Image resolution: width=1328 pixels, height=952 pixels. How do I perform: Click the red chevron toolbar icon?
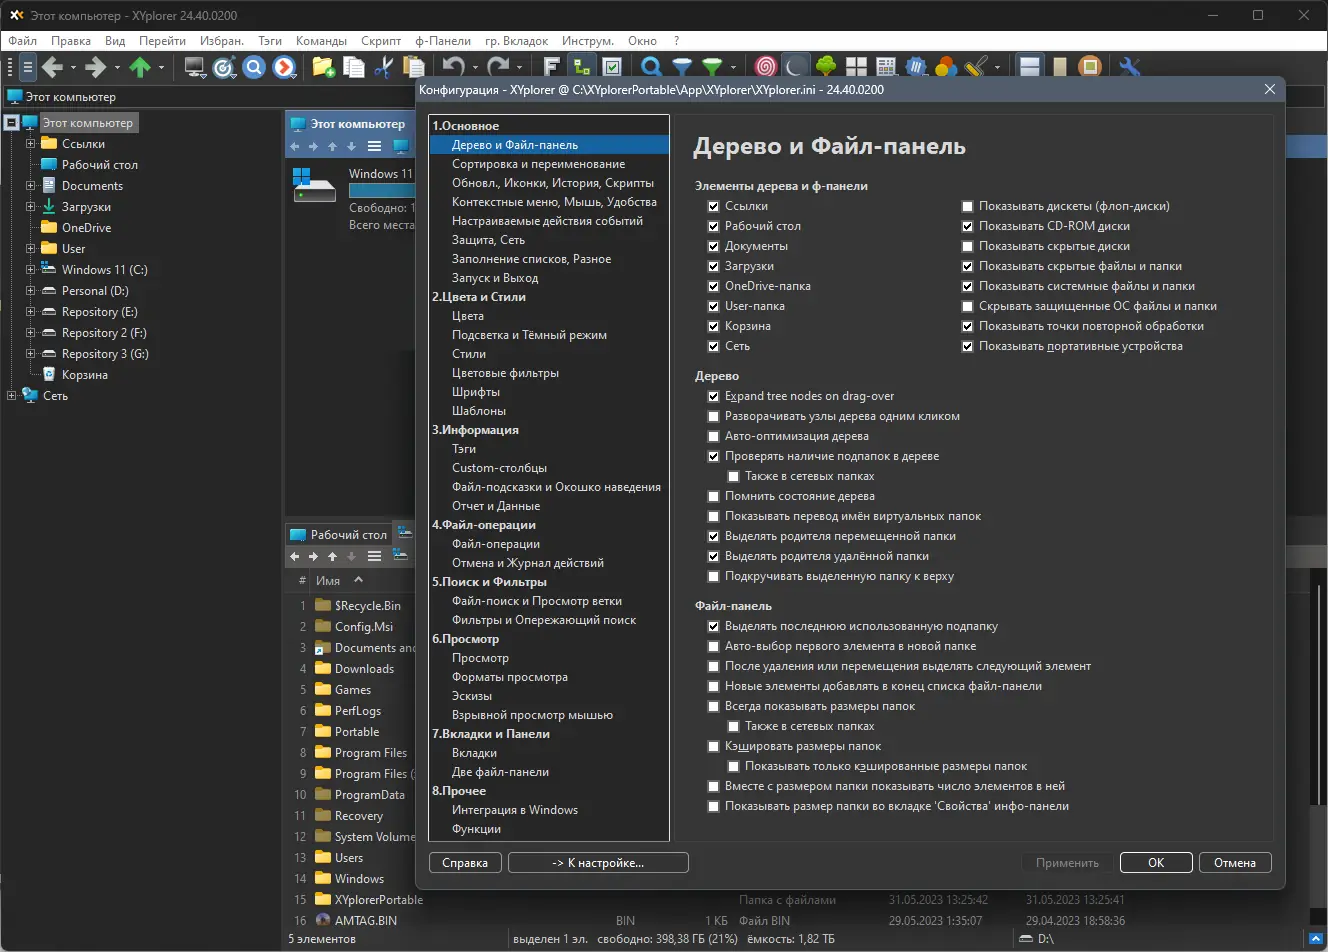(285, 67)
